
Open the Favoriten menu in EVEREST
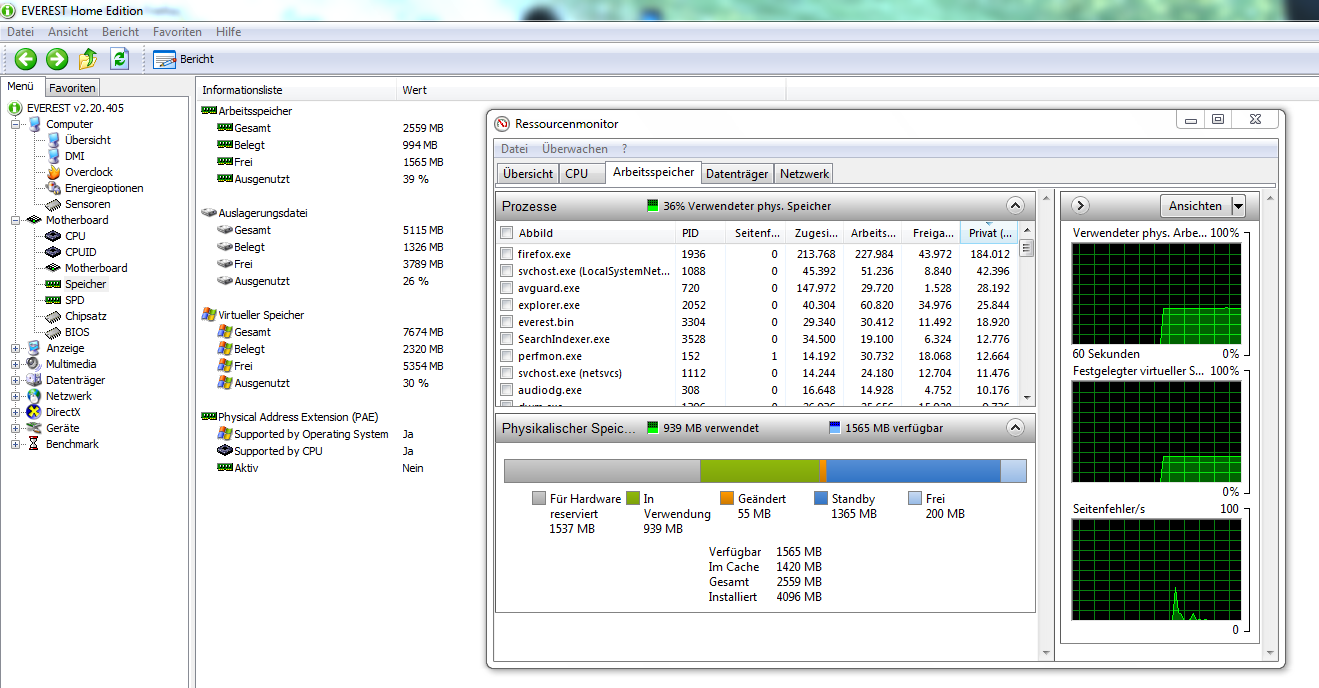pos(177,32)
